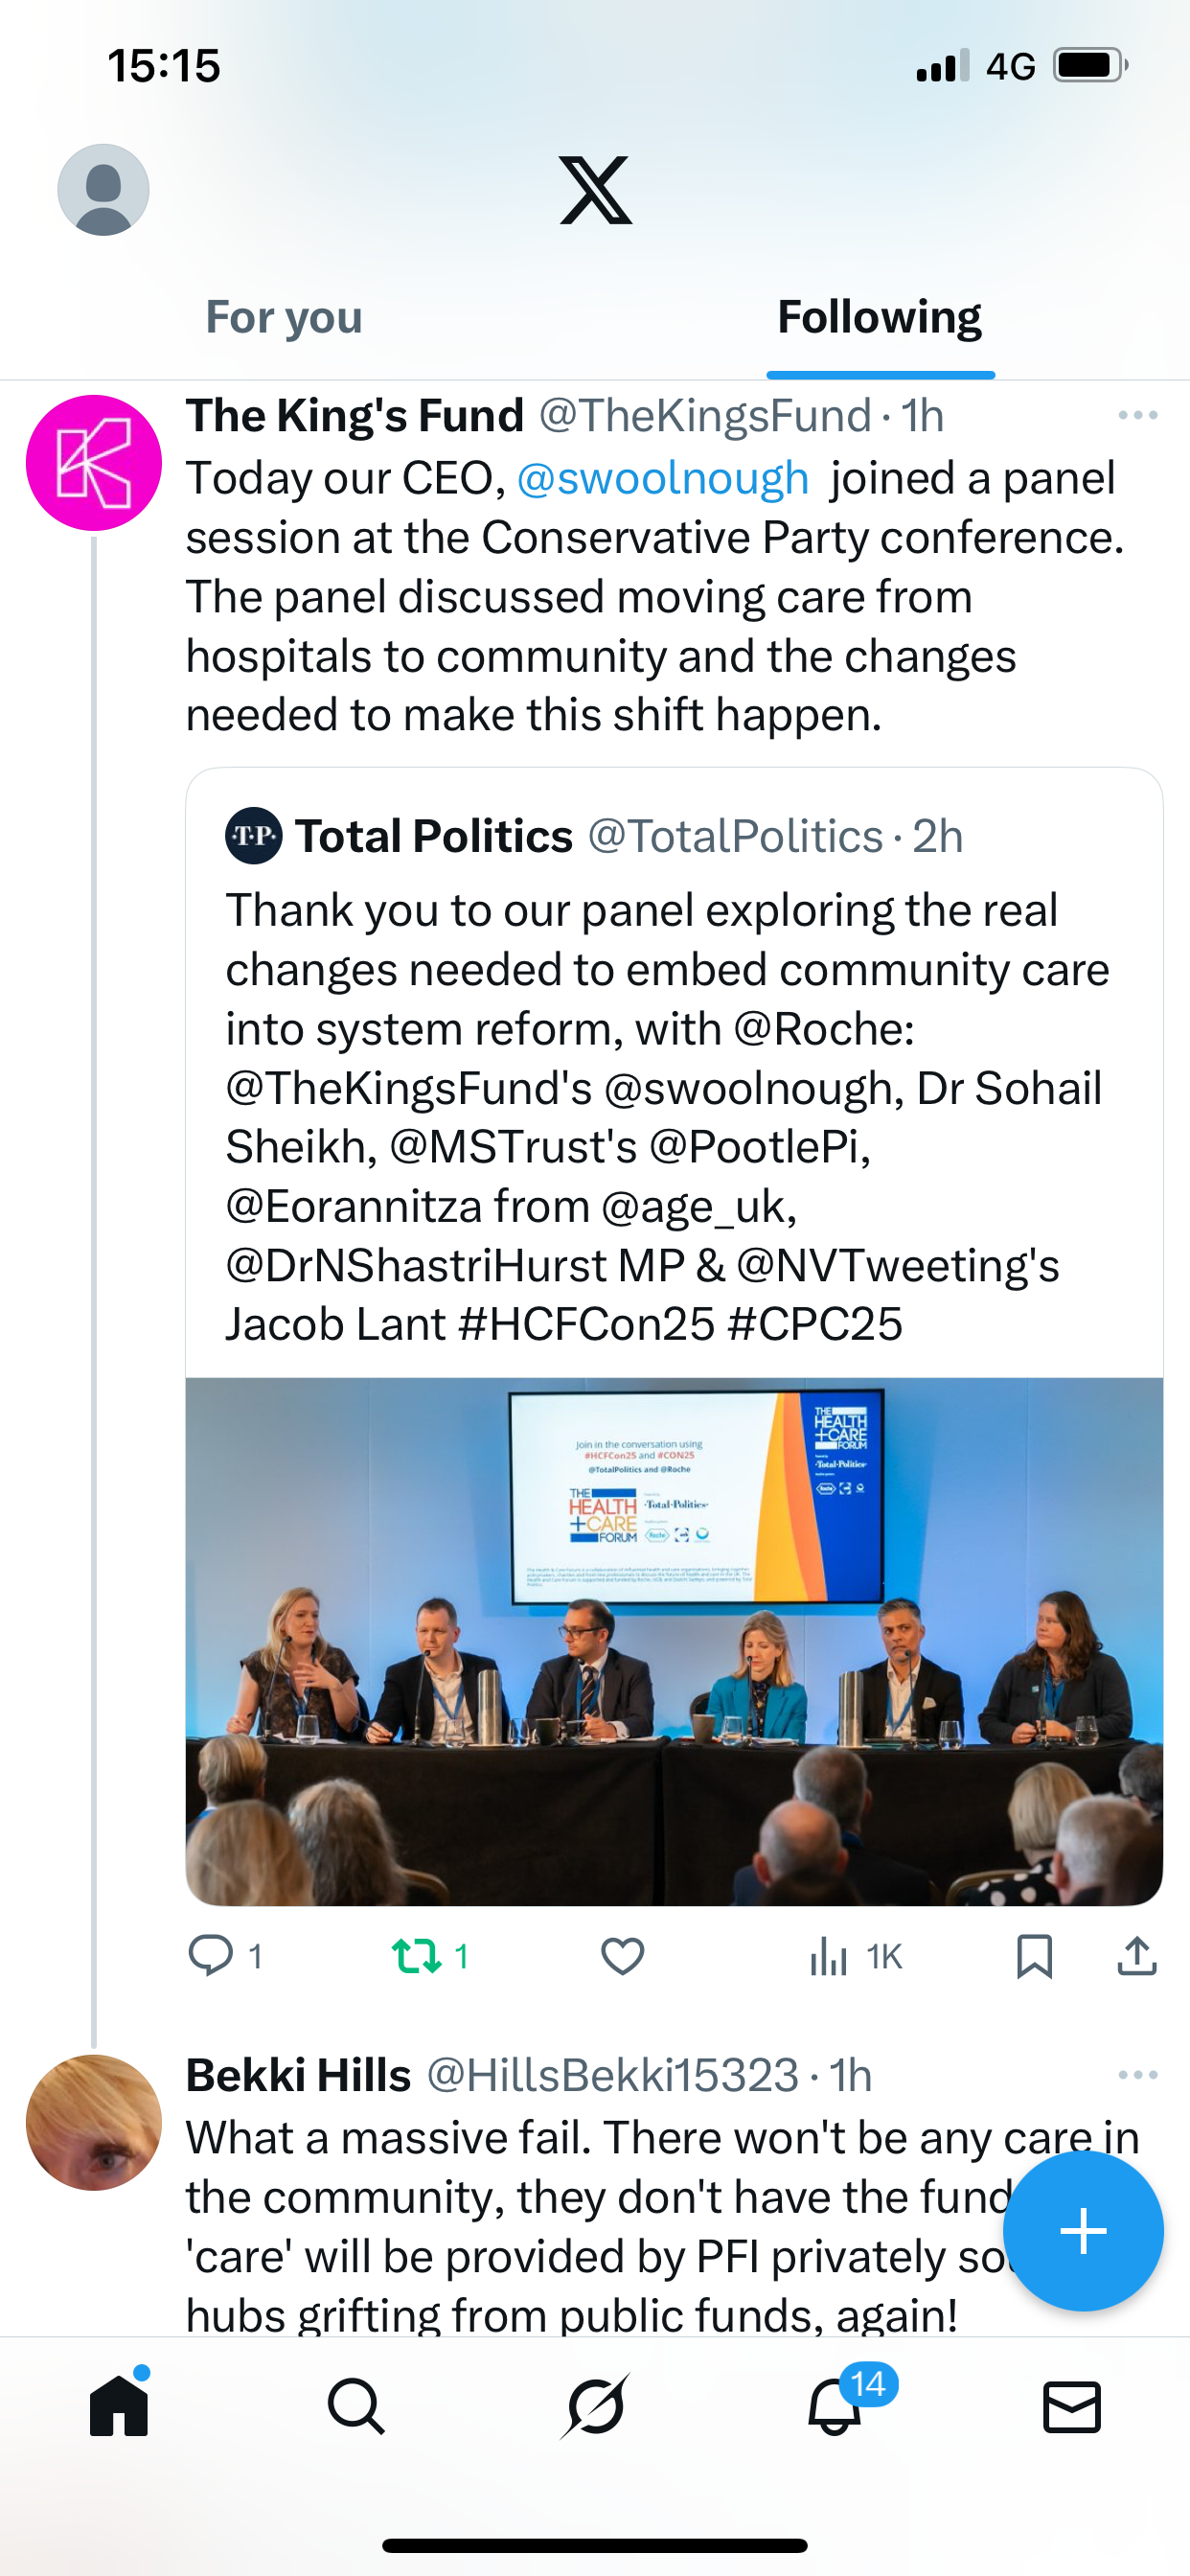Tap the X logo at top

[x=595, y=190]
